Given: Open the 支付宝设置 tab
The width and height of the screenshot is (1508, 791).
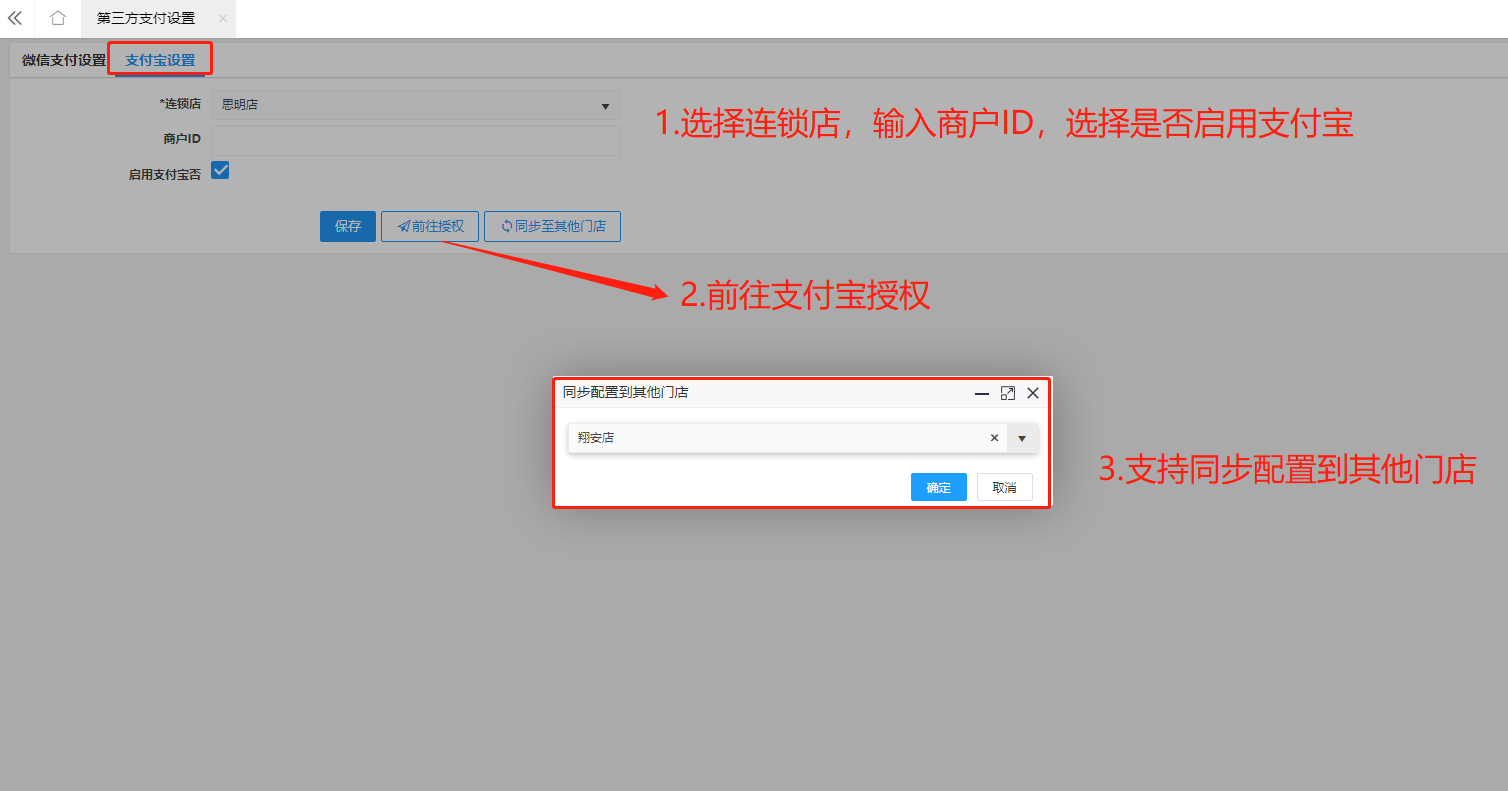Looking at the screenshot, I should click(160, 60).
